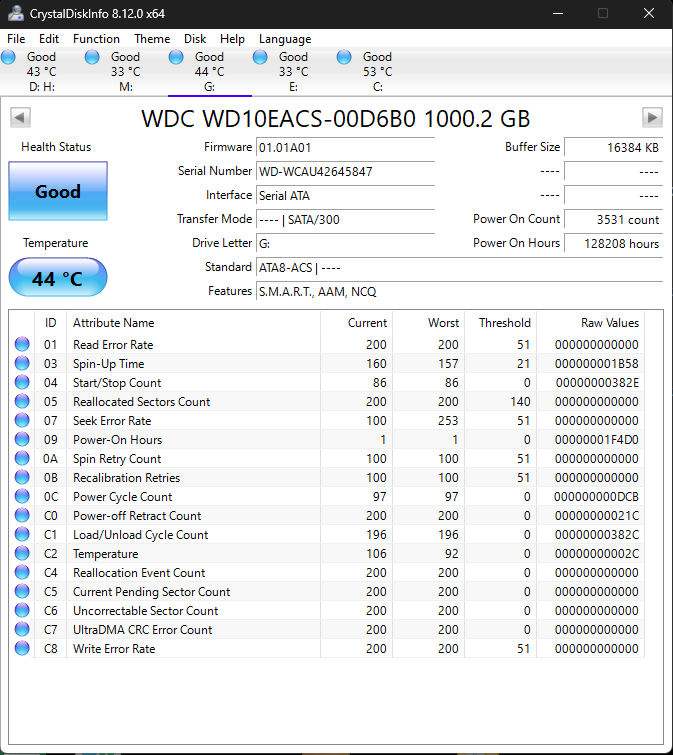Click the CrystalDiskInfo app icon in title bar
Screen dimensions: 673x755
[x=15, y=13]
